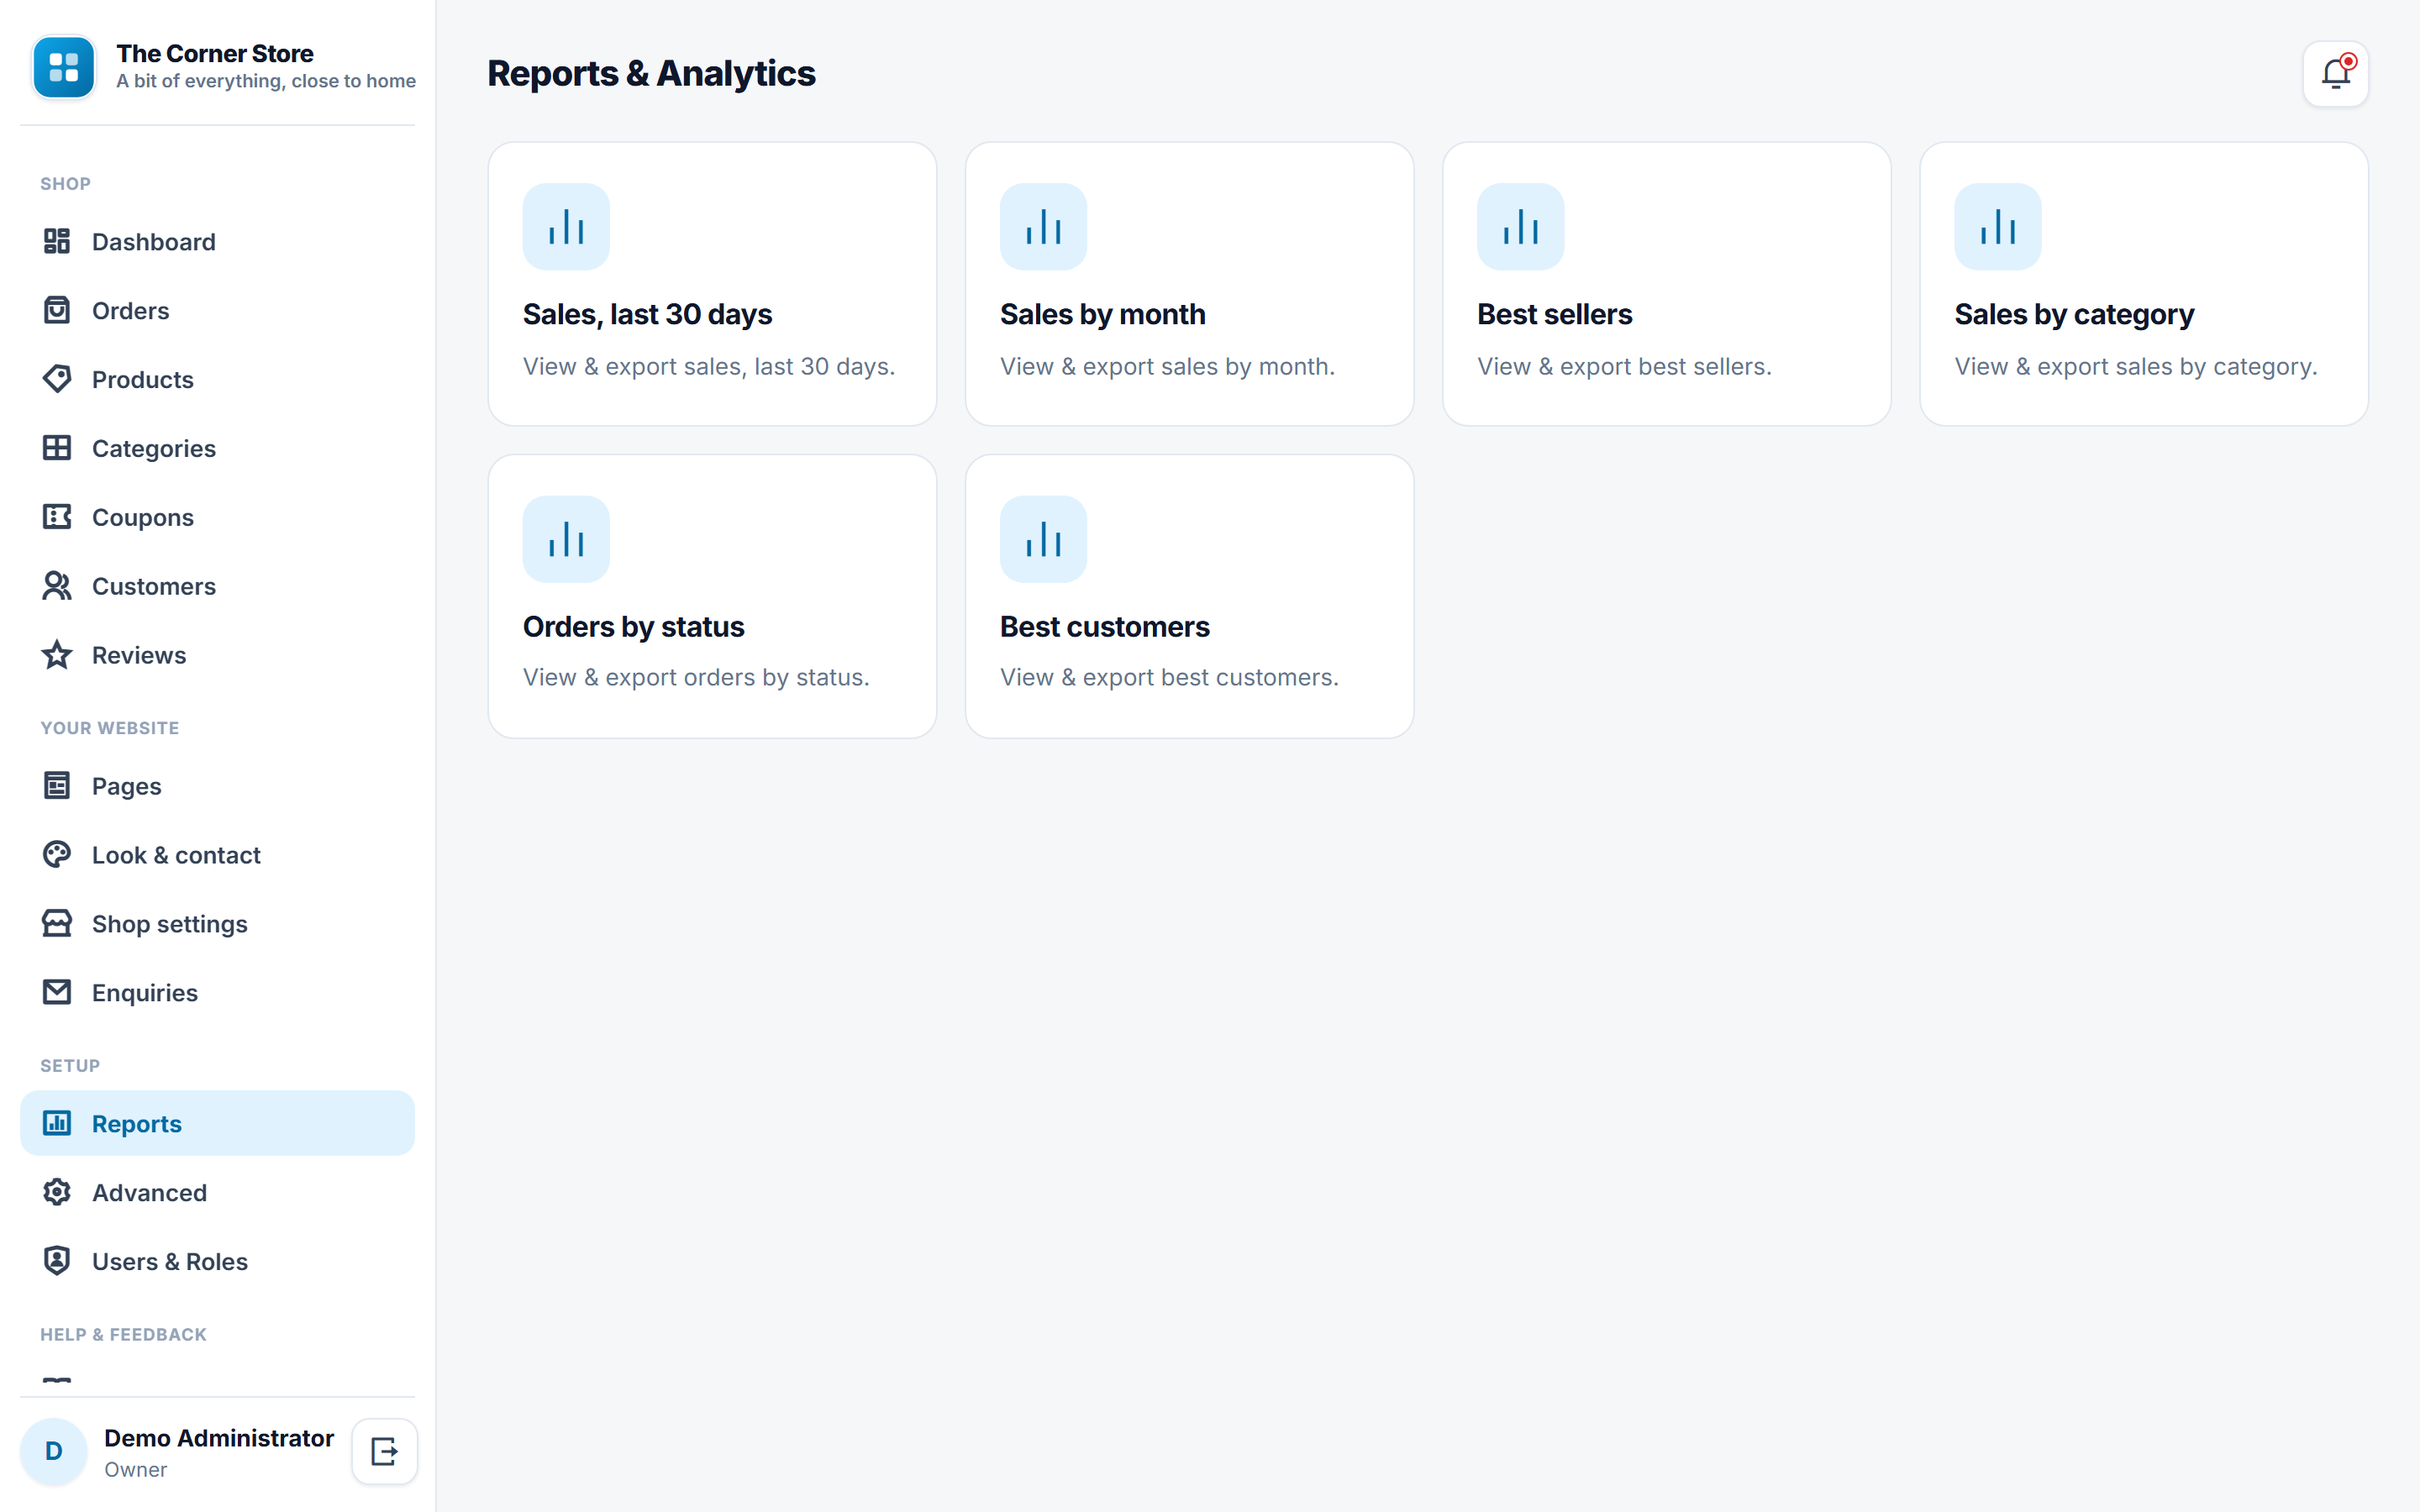Click the Products tag icon
The image size is (2420, 1512).
coord(57,379)
